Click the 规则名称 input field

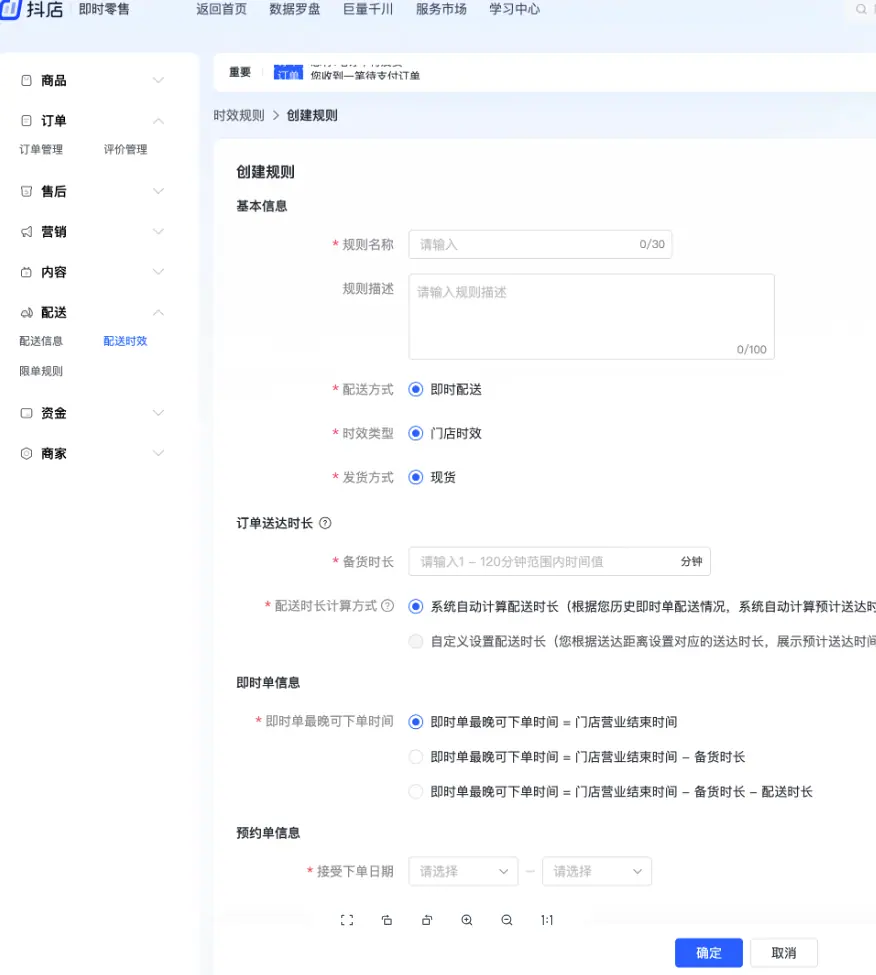(x=540, y=244)
